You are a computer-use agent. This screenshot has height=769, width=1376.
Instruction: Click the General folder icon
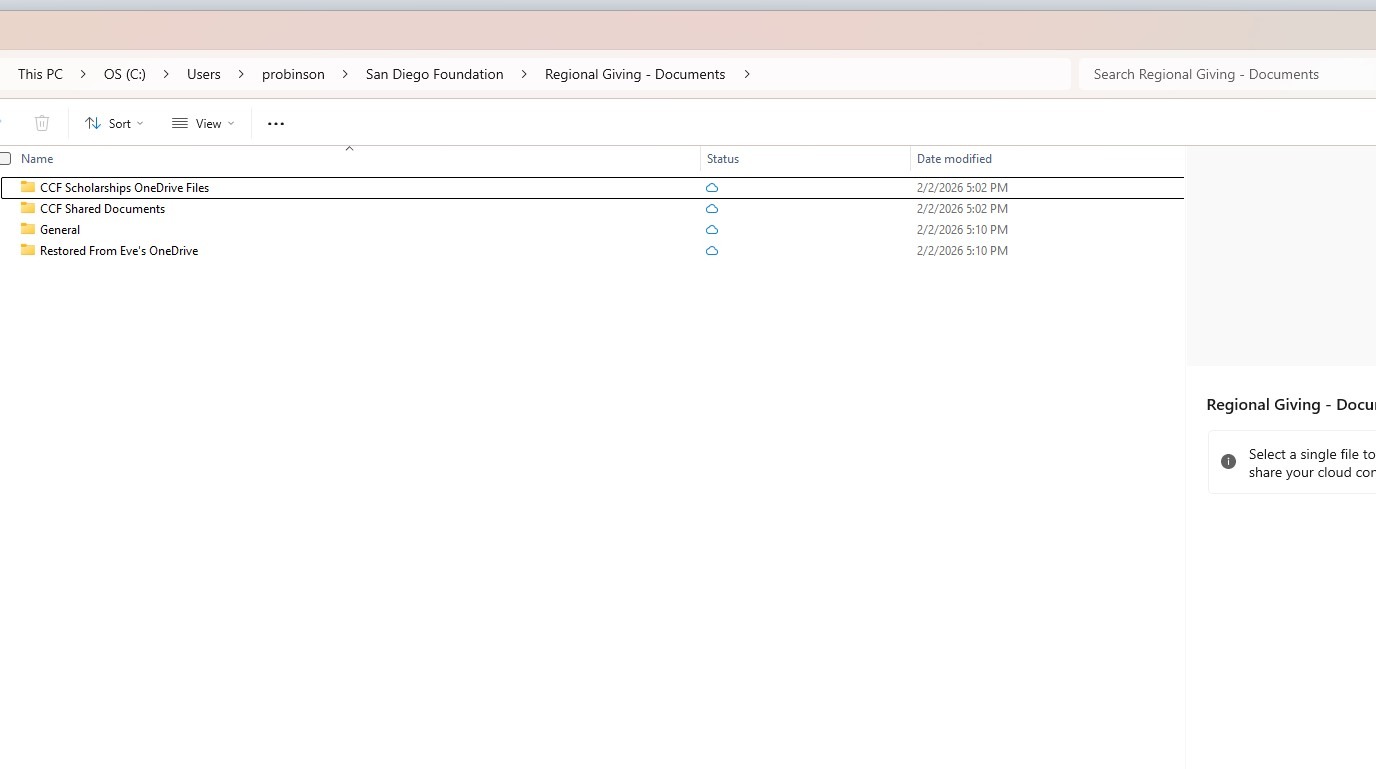[x=28, y=229]
